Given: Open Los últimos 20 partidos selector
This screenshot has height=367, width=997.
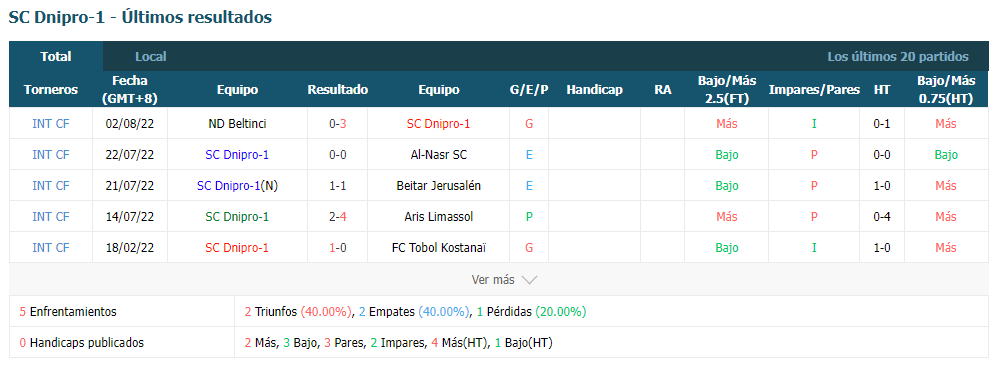Looking at the screenshot, I should point(898,57).
